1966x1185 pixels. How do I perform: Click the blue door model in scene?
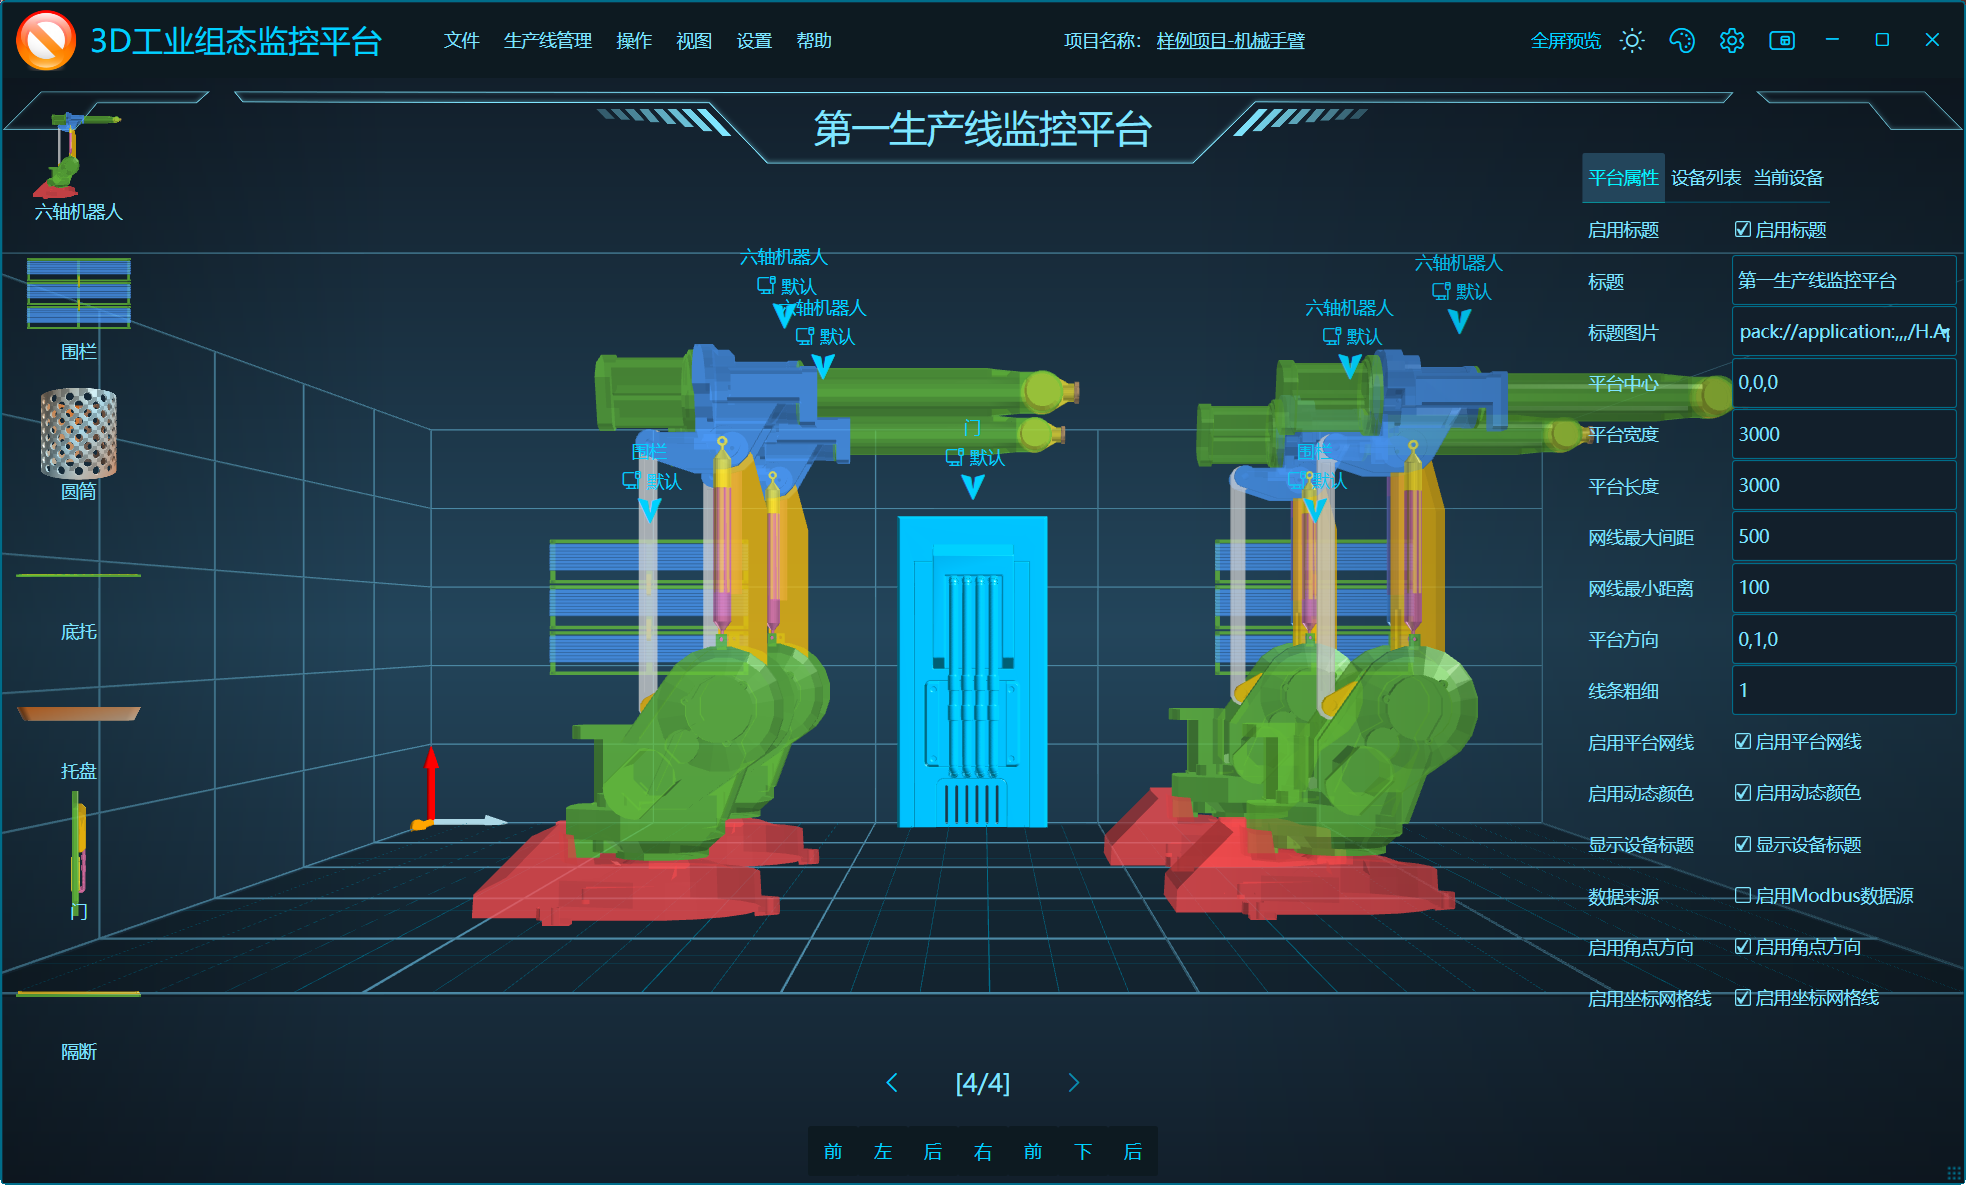pyautogui.click(x=972, y=670)
